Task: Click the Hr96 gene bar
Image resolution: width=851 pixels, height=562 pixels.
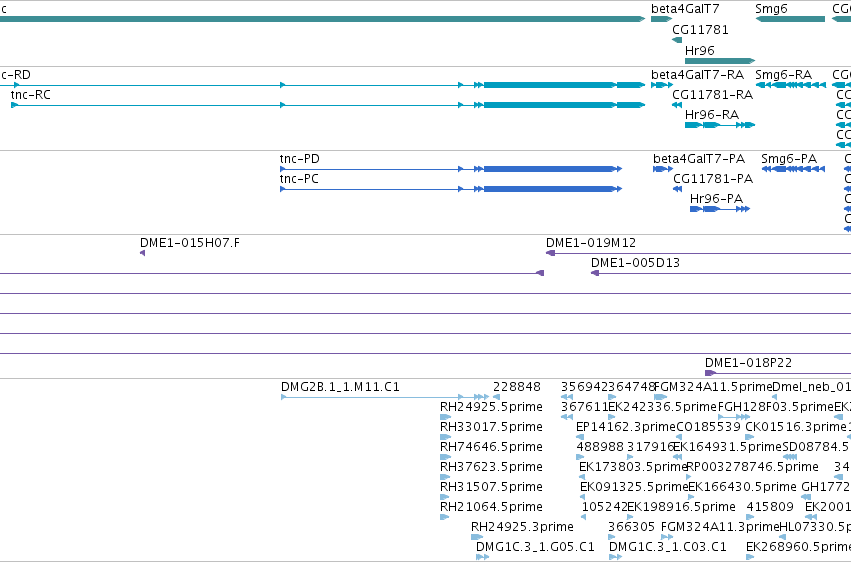Action: 720,61
